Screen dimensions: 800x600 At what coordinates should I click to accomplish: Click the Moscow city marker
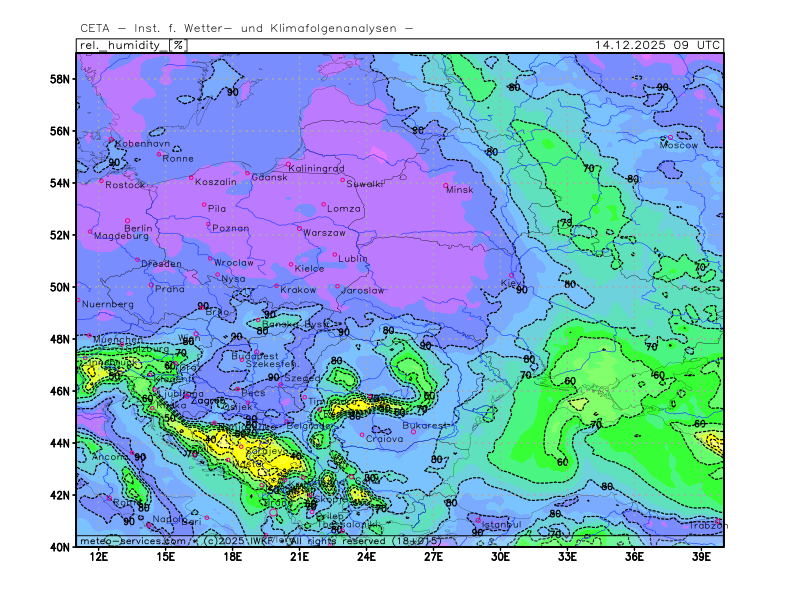[x=663, y=138]
